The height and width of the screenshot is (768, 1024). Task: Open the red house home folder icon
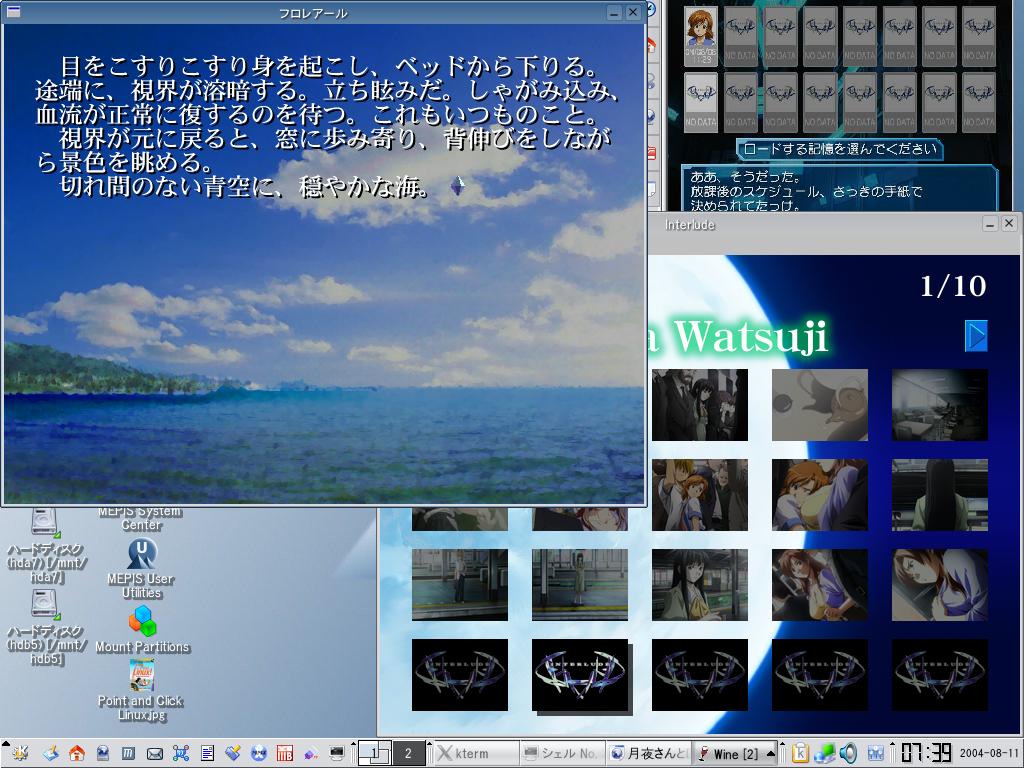(76, 753)
